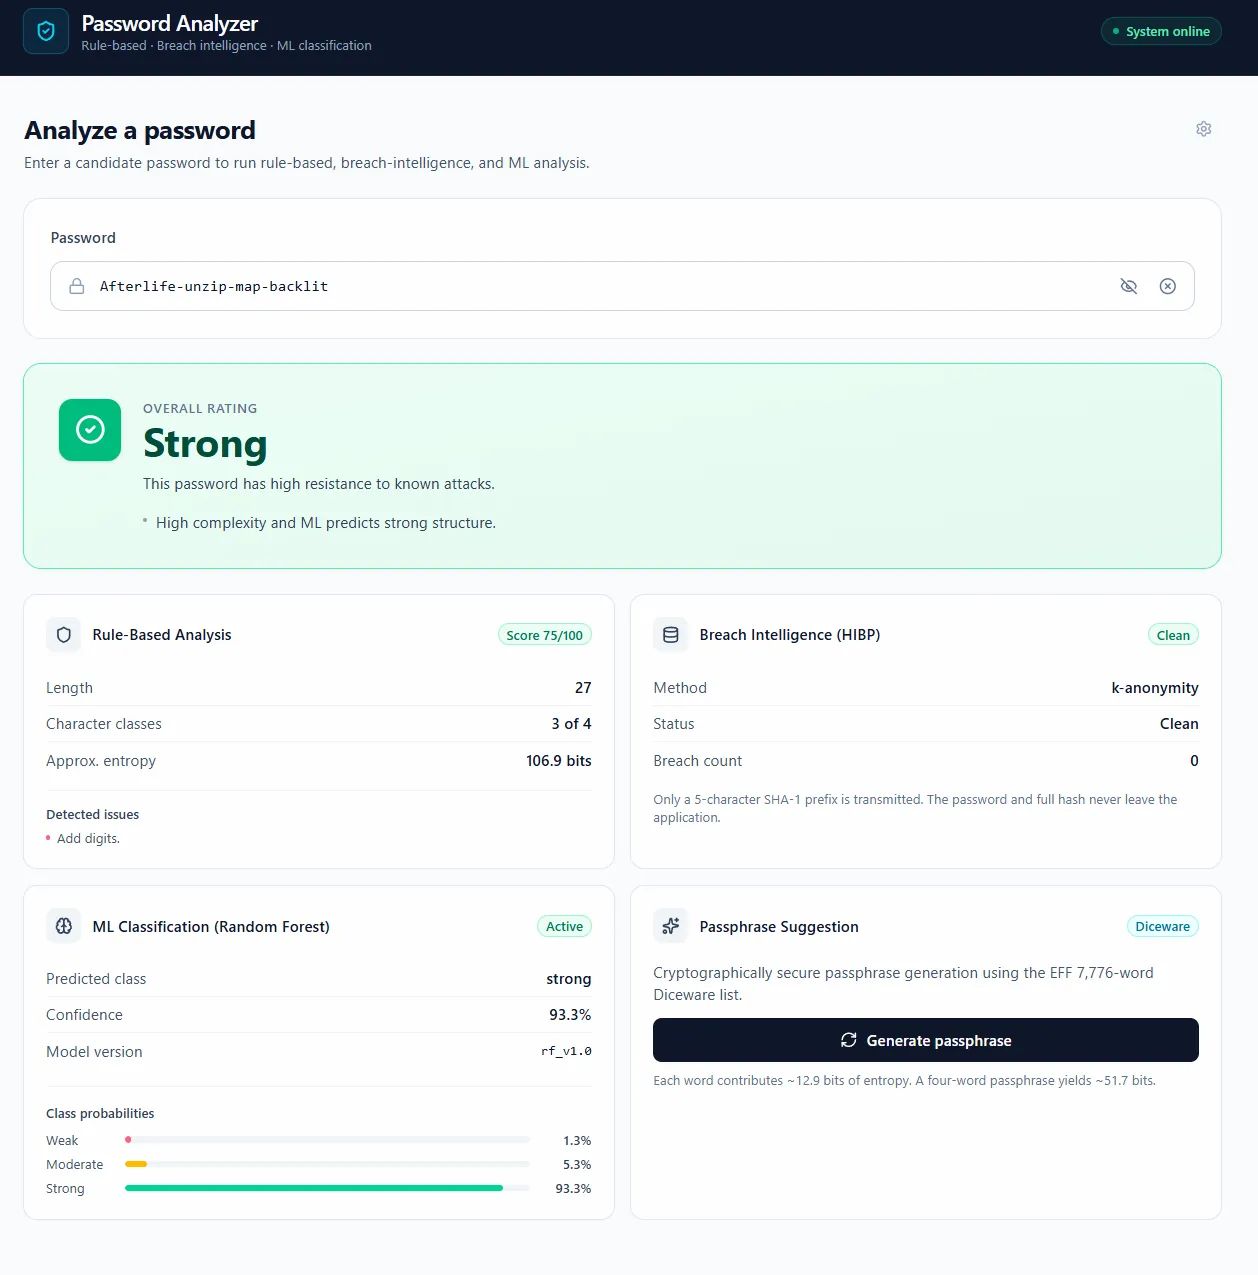Click the Length value 27
The width and height of the screenshot is (1258, 1275).
583,688
